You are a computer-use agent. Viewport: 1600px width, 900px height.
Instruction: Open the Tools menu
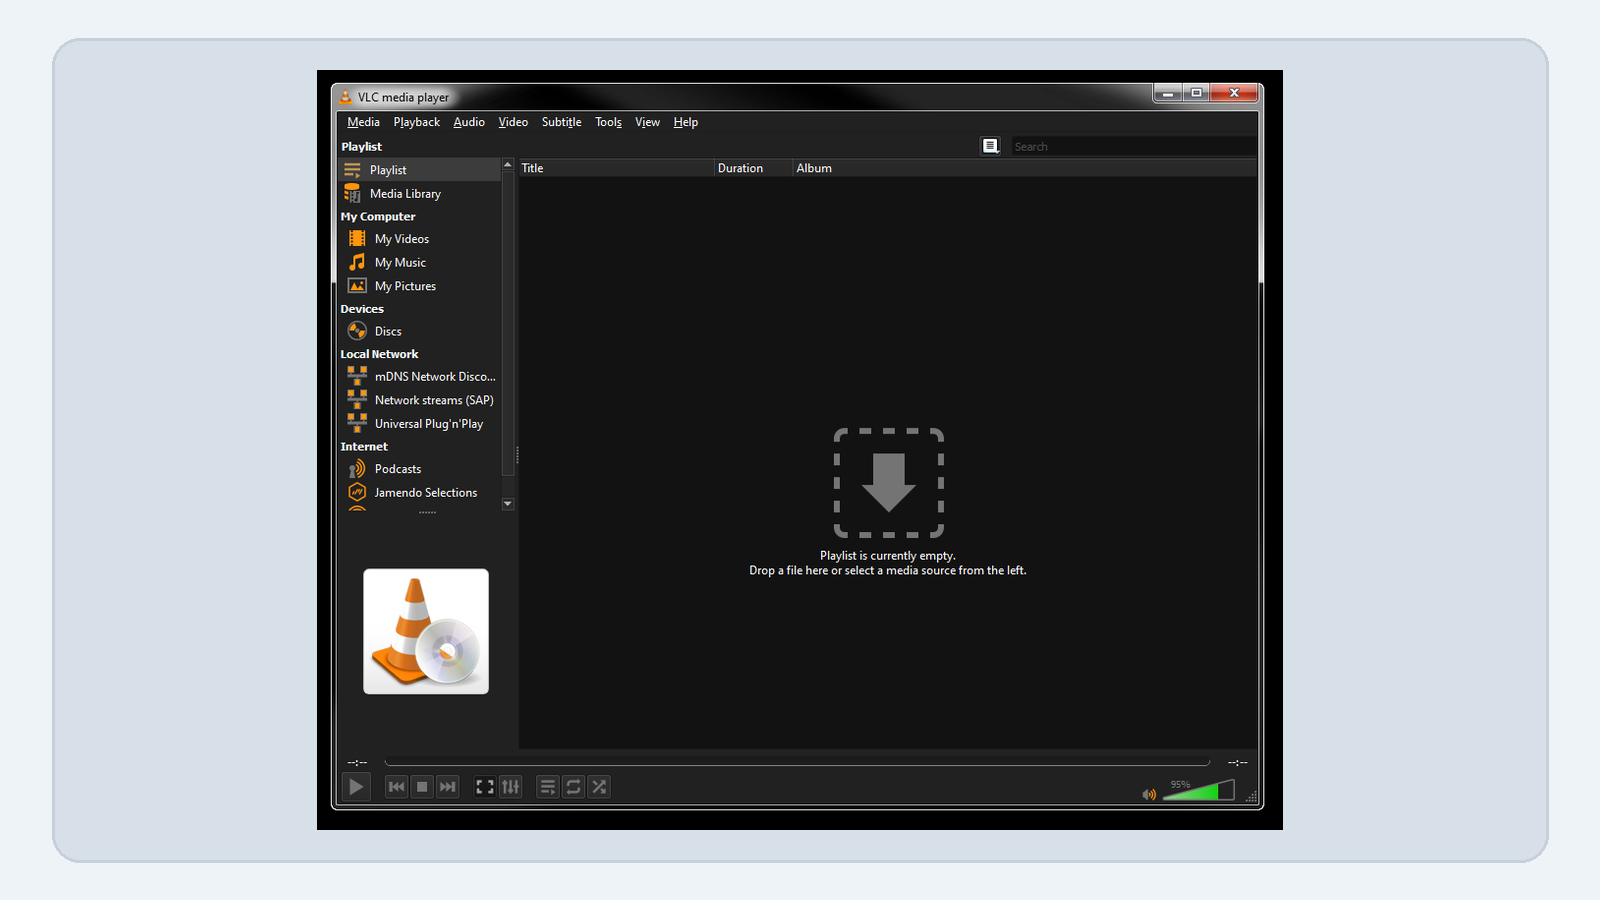tap(608, 122)
